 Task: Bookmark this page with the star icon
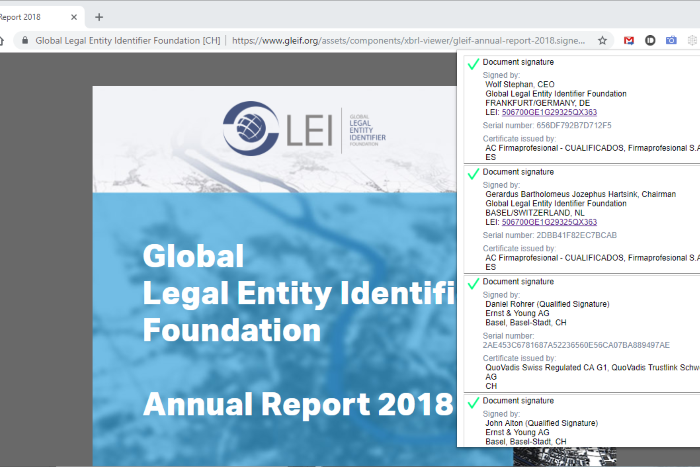click(x=602, y=41)
